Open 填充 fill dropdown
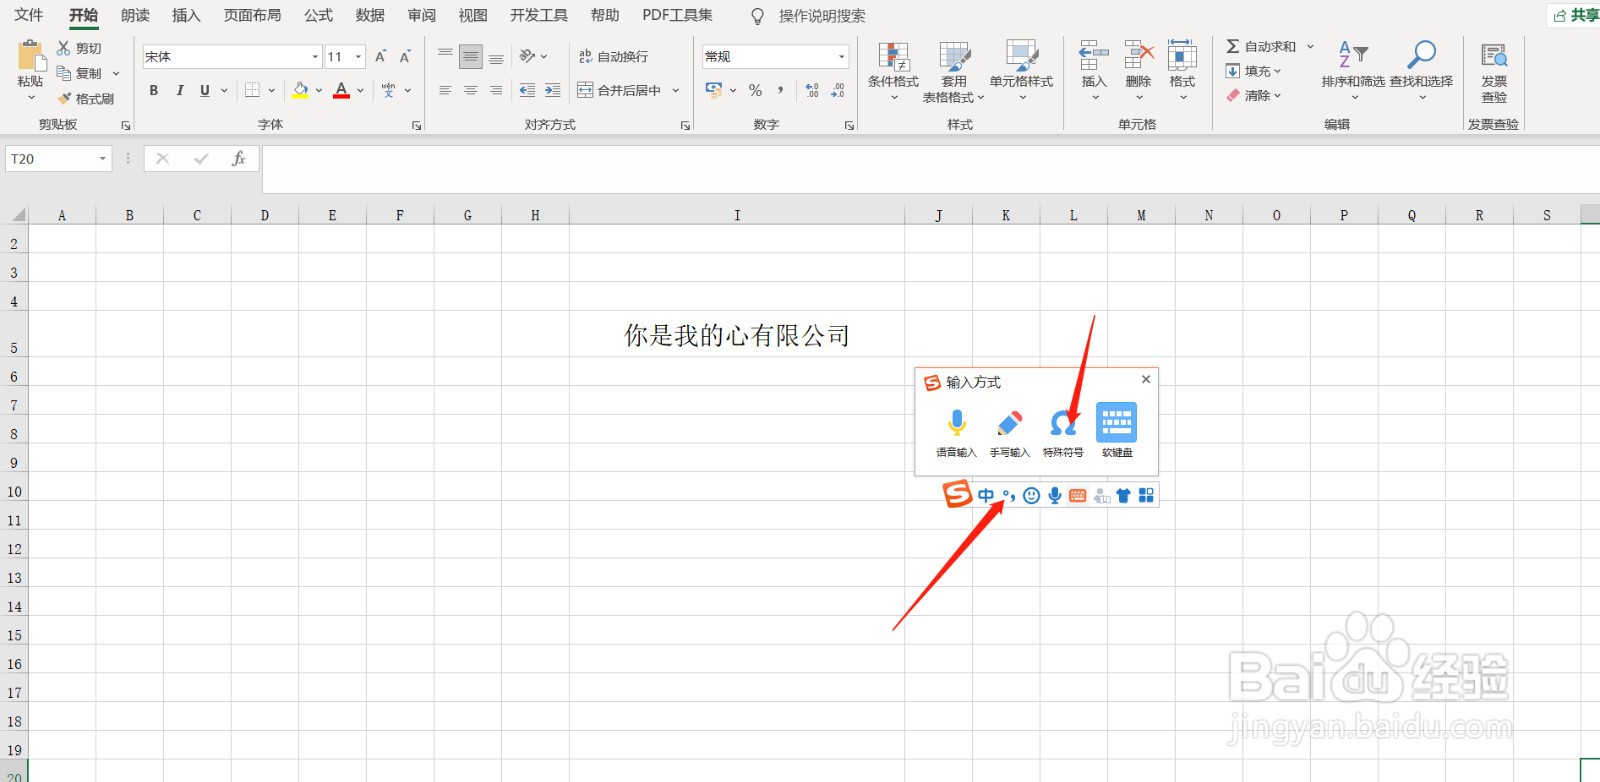 (x=1254, y=71)
